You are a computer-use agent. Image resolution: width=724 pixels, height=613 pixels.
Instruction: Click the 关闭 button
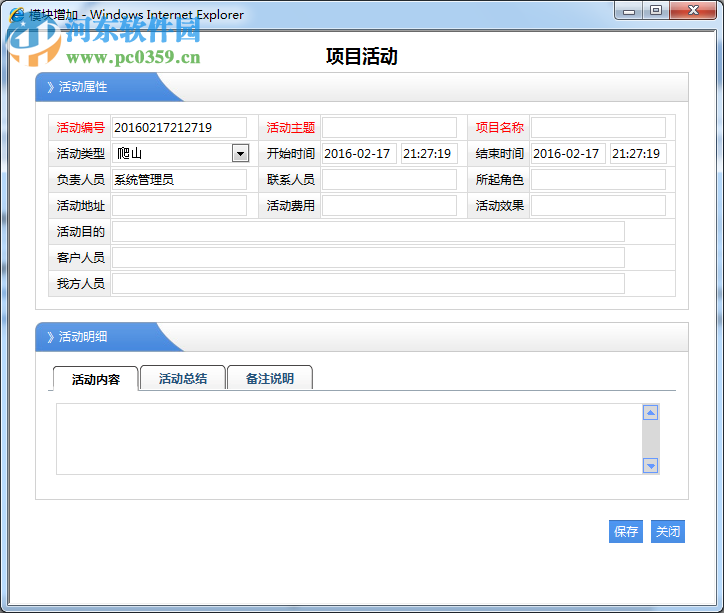[x=668, y=531]
